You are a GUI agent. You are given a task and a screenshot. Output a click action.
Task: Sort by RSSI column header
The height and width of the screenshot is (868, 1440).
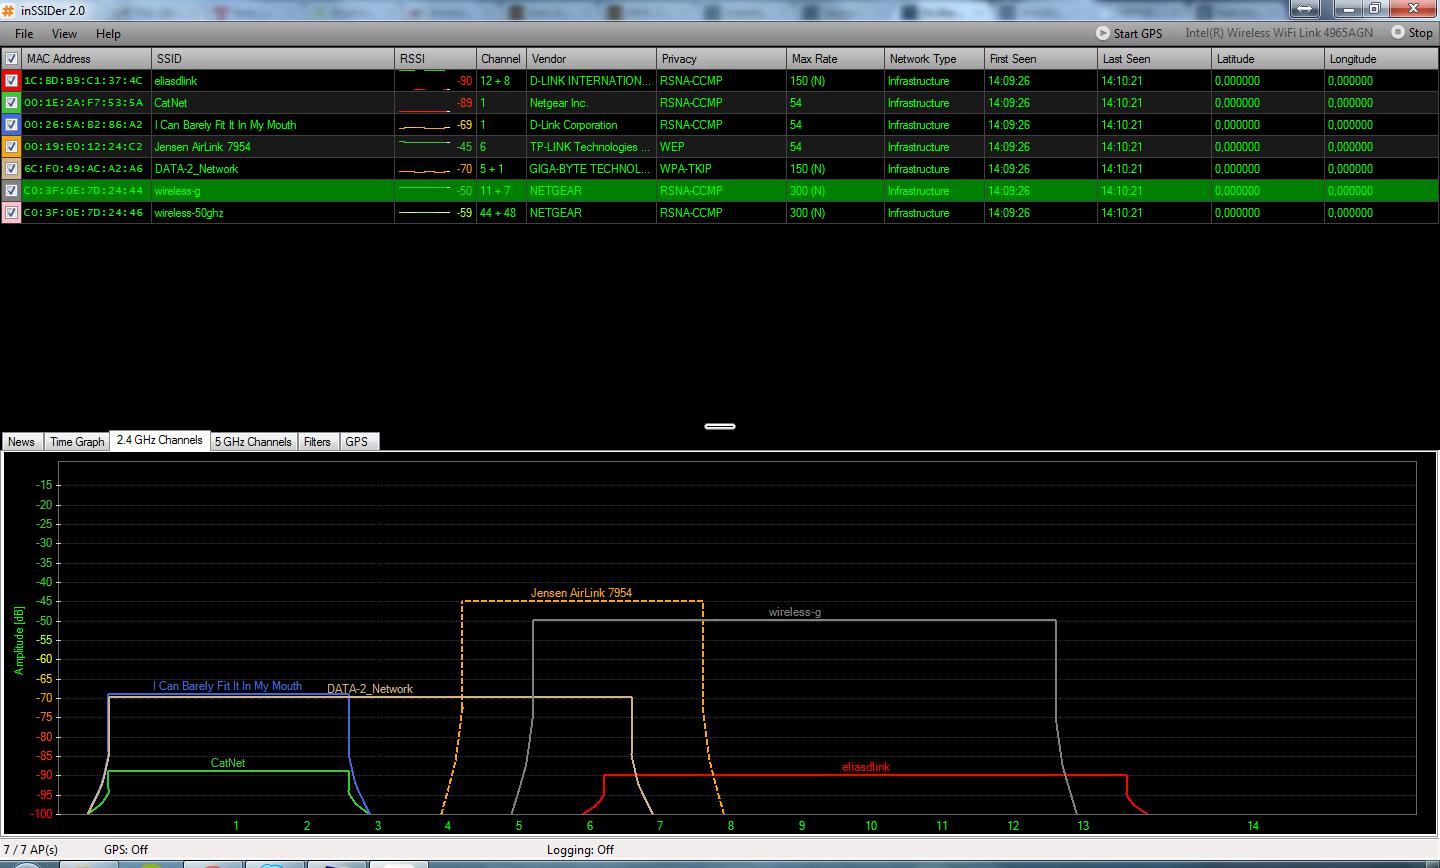(x=435, y=59)
